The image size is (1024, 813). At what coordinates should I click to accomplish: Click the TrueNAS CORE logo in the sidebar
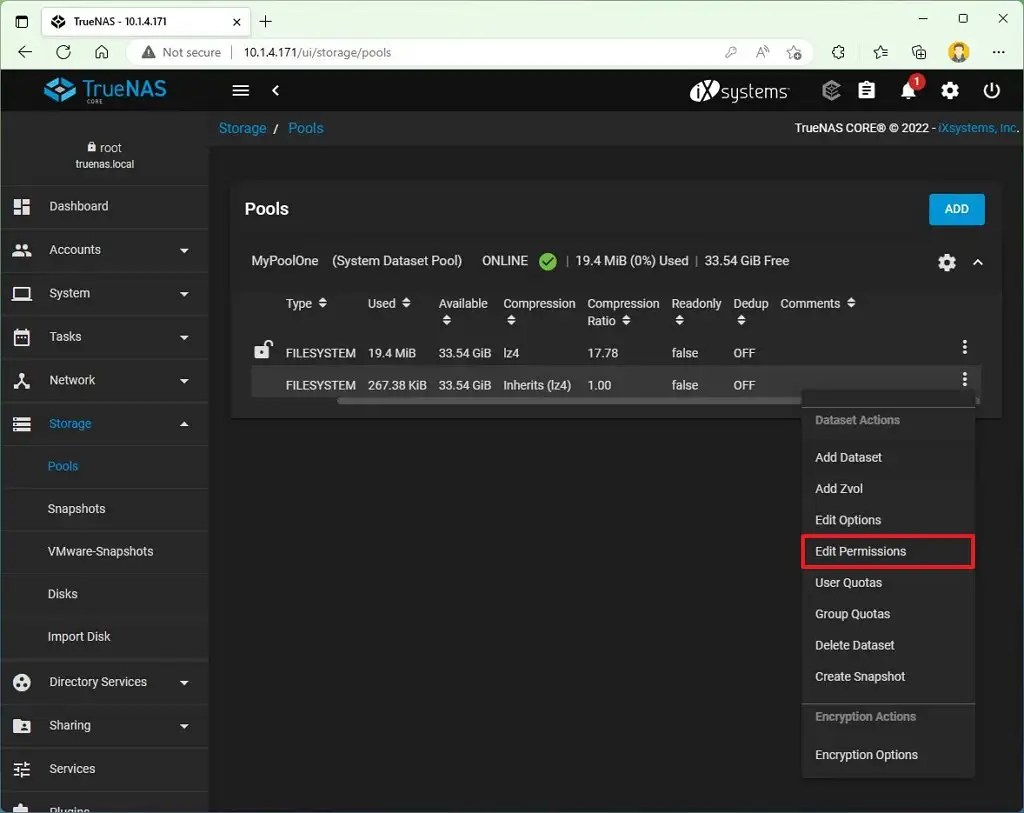(104, 89)
